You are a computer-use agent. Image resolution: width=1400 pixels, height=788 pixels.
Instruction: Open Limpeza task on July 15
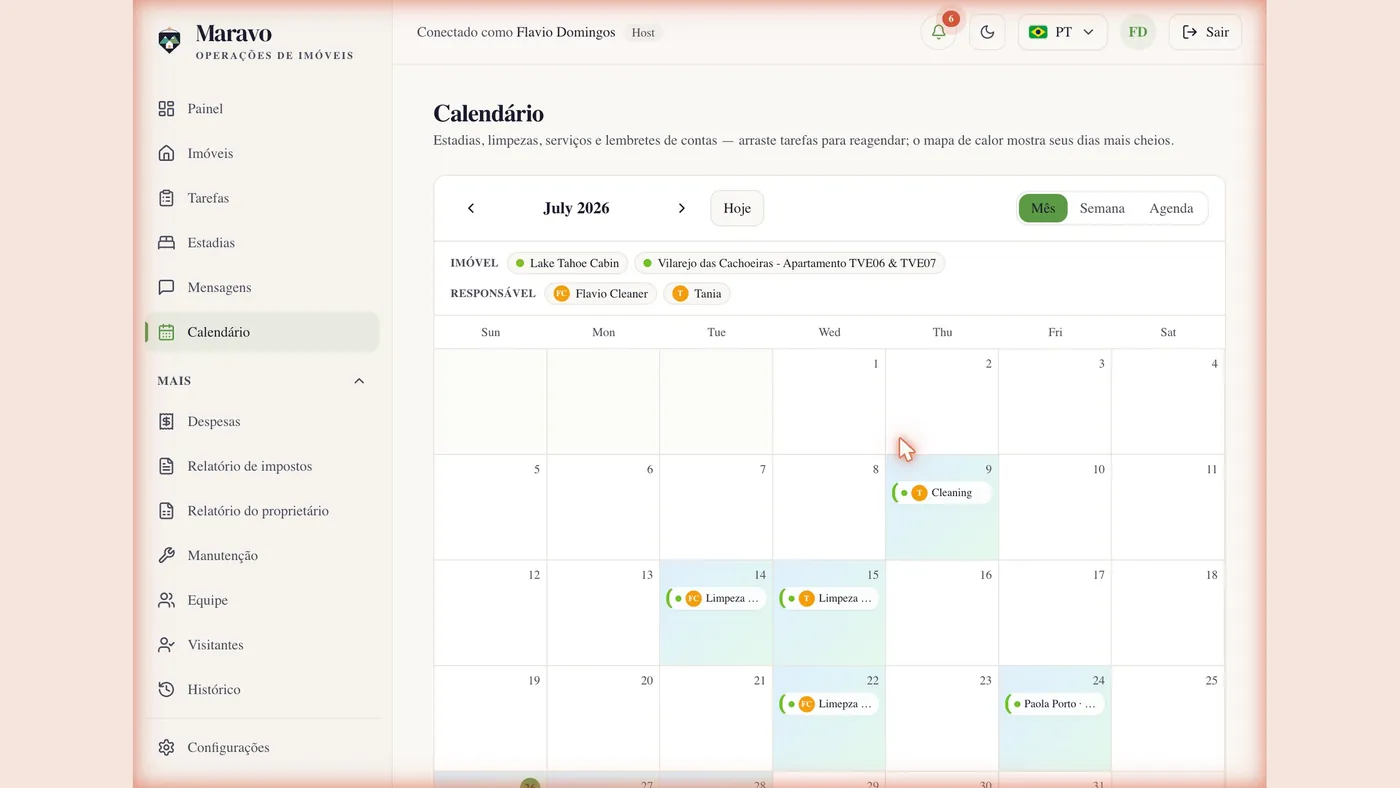tap(829, 599)
